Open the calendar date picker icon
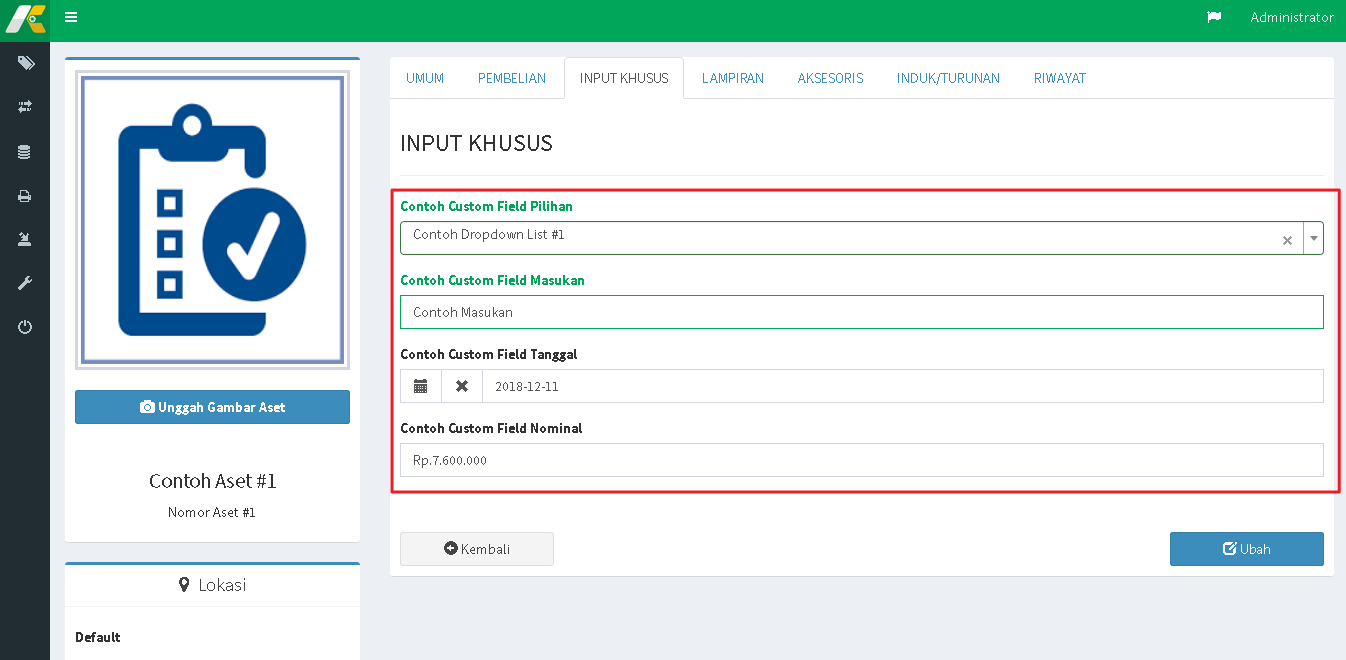1346x660 pixels. pyautogui.click(x=421, y=386)
